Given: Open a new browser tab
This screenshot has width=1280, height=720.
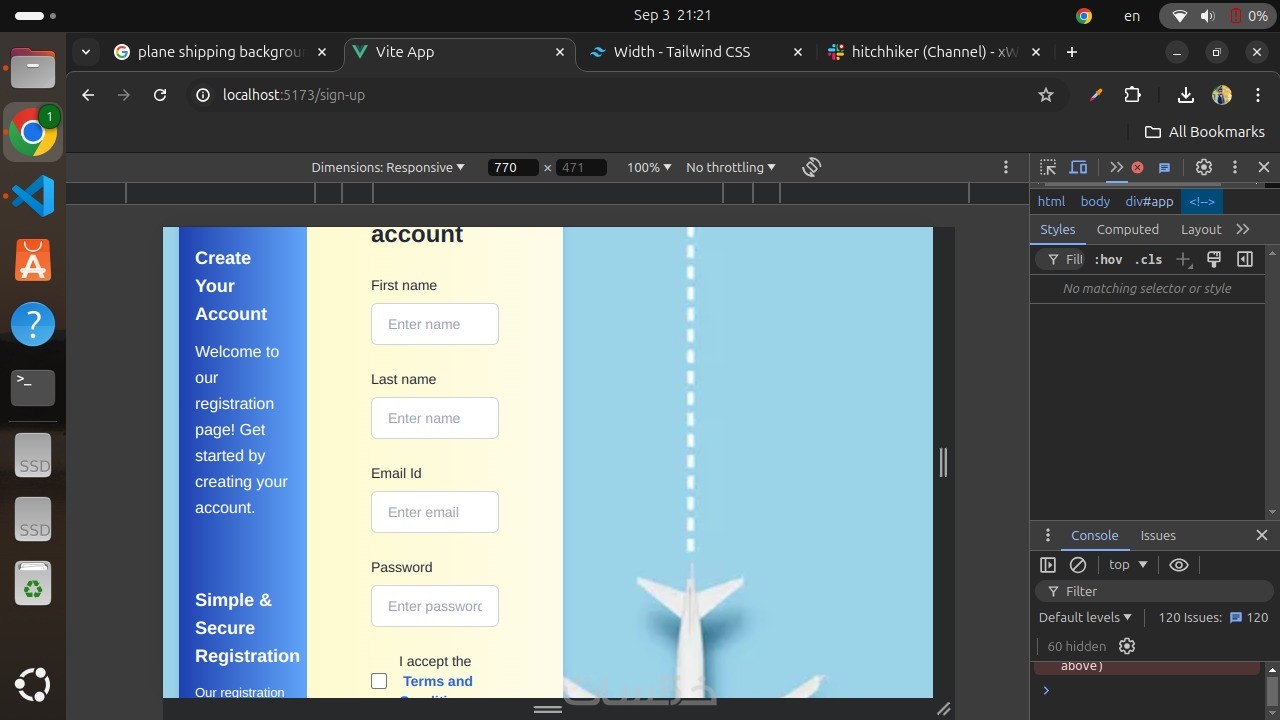Looking at the screenshot, I should coord(1072,52).
